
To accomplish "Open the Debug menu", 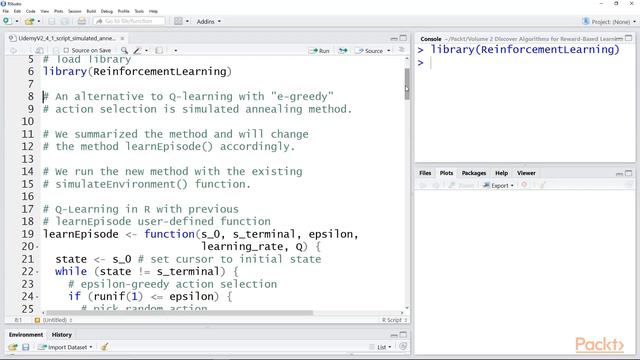I will [107, 11].
